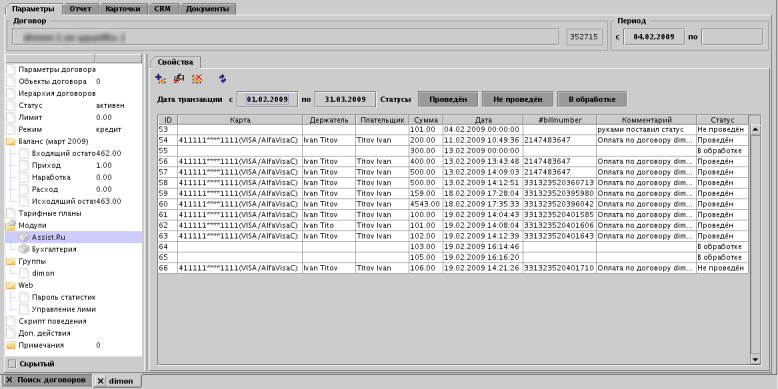The height and width of the screenshot is (389, 778).
Task: Sort by the Комментарий column header
Action: [x=647, y=120]
